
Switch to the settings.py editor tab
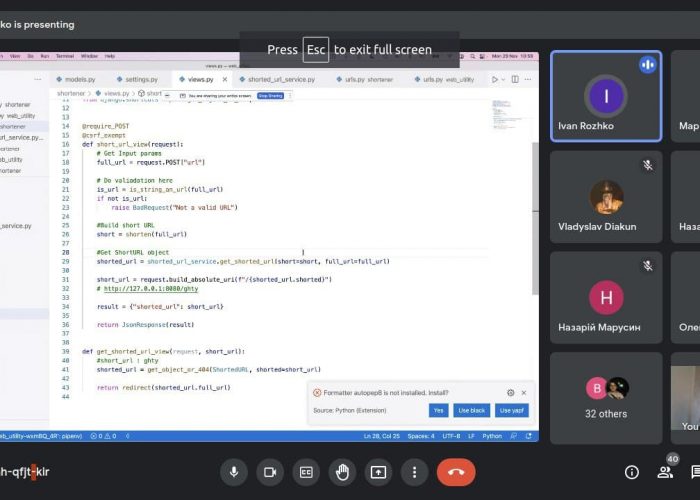(141, 79)
